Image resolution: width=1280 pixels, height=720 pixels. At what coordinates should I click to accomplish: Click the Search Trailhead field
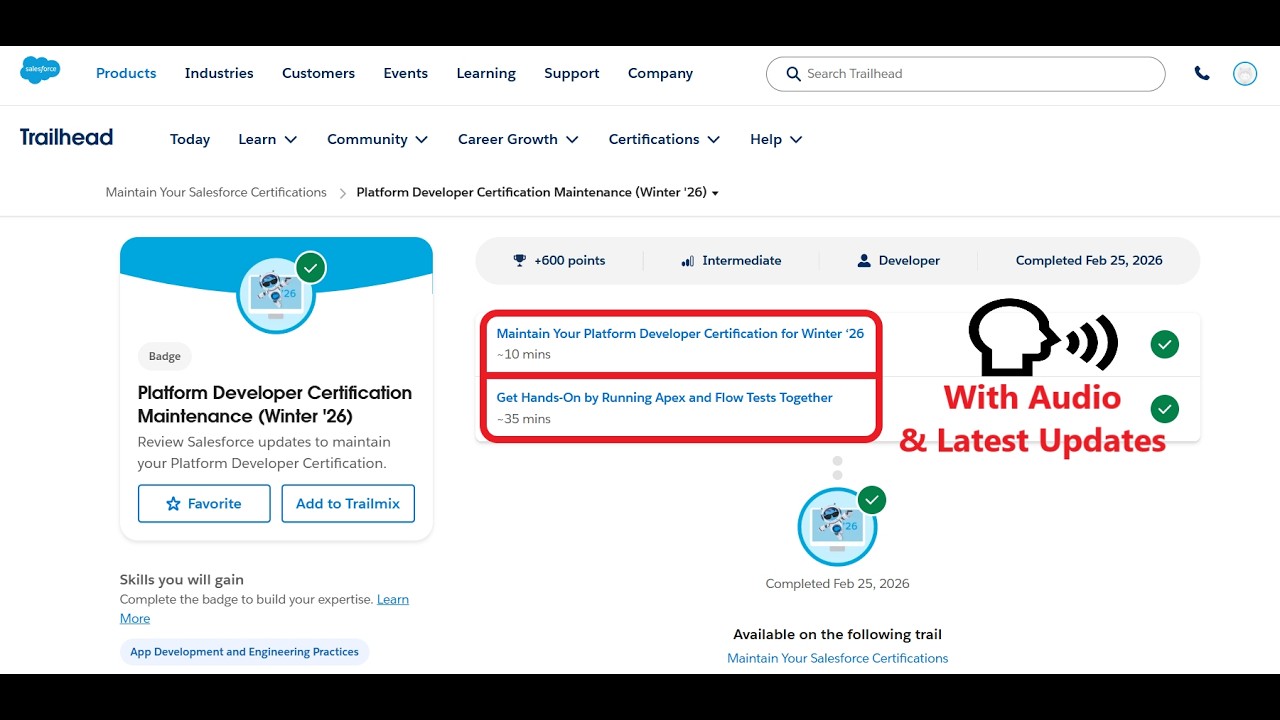click(965, 74)
